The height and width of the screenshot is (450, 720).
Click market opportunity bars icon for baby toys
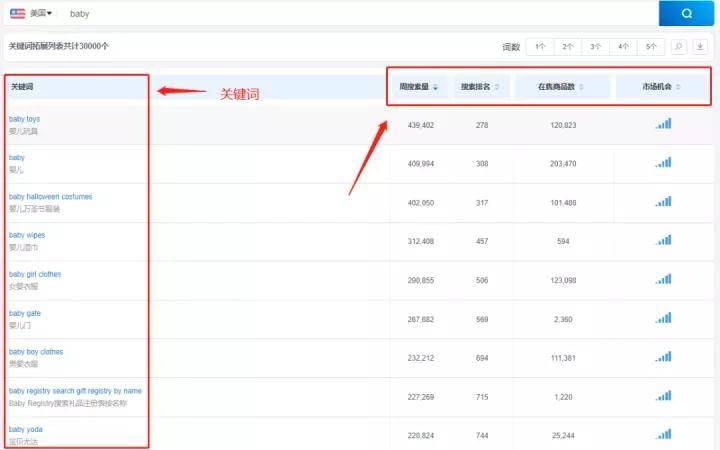pos(664,124)
